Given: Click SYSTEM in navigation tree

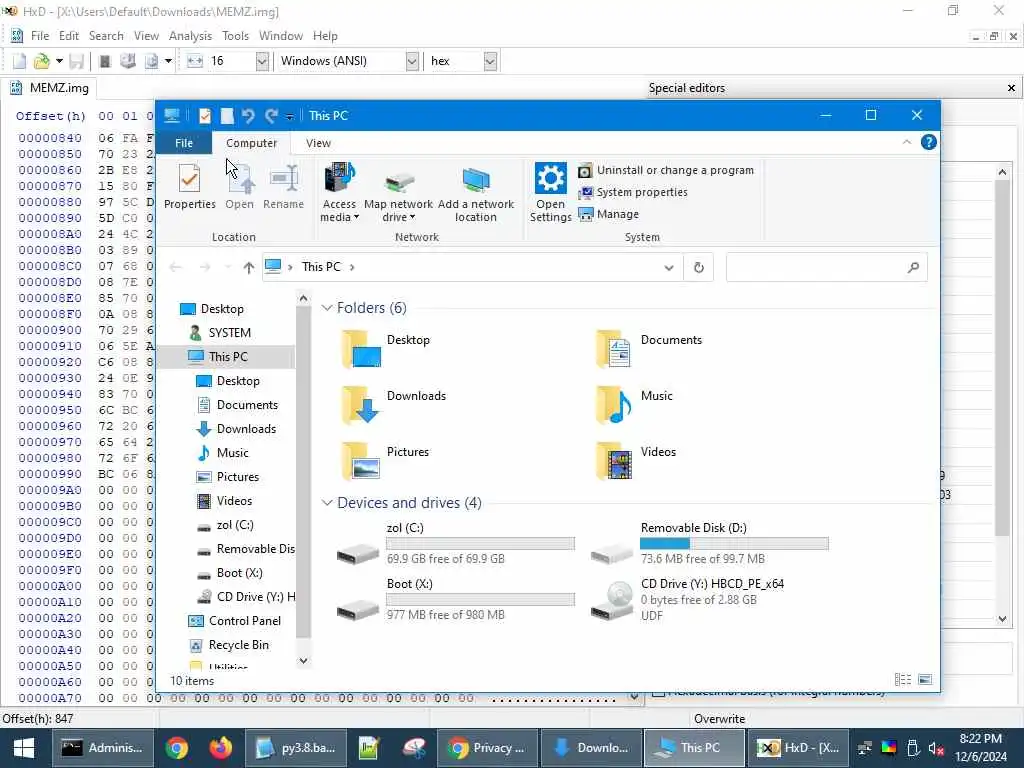Looking at the screenshot, I should pyautogui.click(x=229, y=332).
